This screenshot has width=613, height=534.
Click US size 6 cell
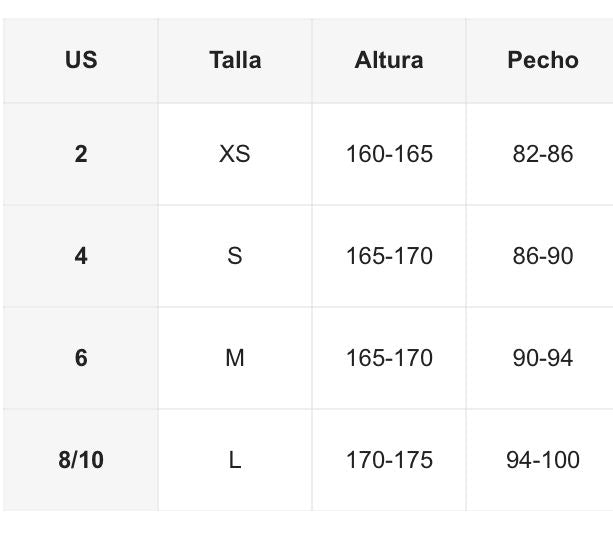click(81, 358)
